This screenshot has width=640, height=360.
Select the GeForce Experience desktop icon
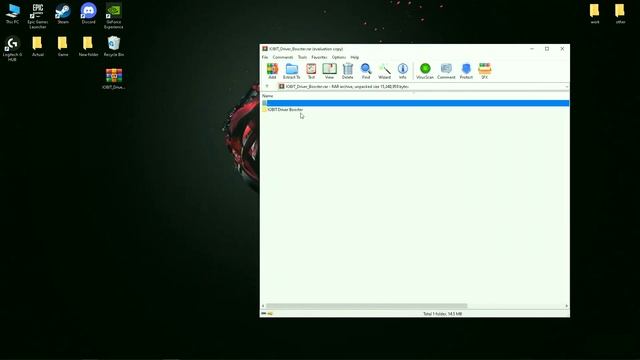tap(113, 16)
